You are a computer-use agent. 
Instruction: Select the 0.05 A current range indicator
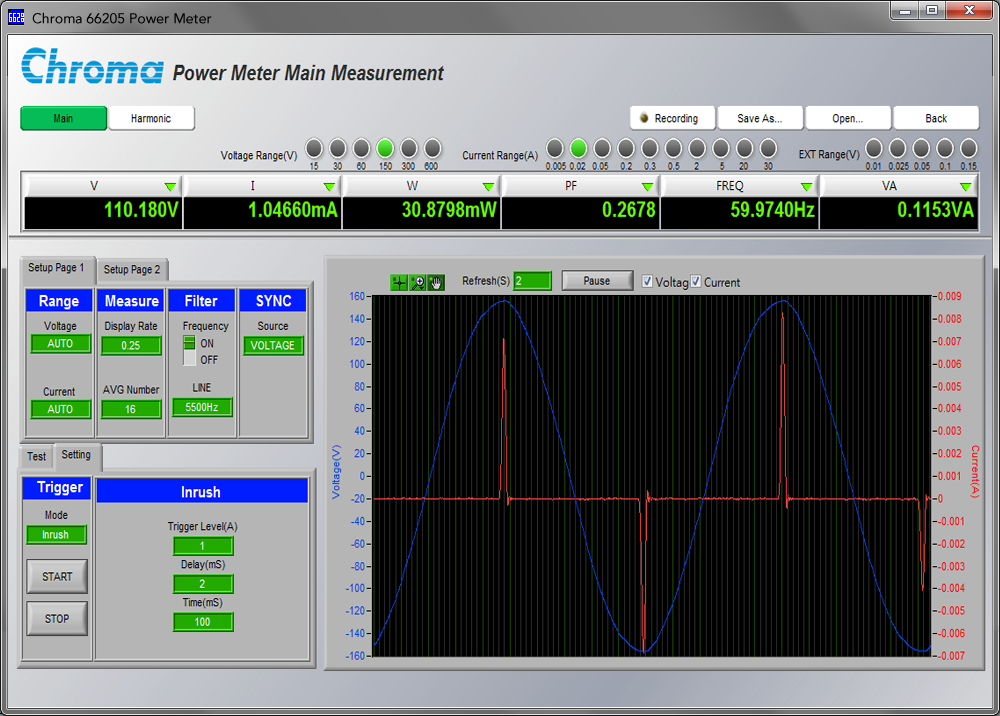(x=601, y=149)
